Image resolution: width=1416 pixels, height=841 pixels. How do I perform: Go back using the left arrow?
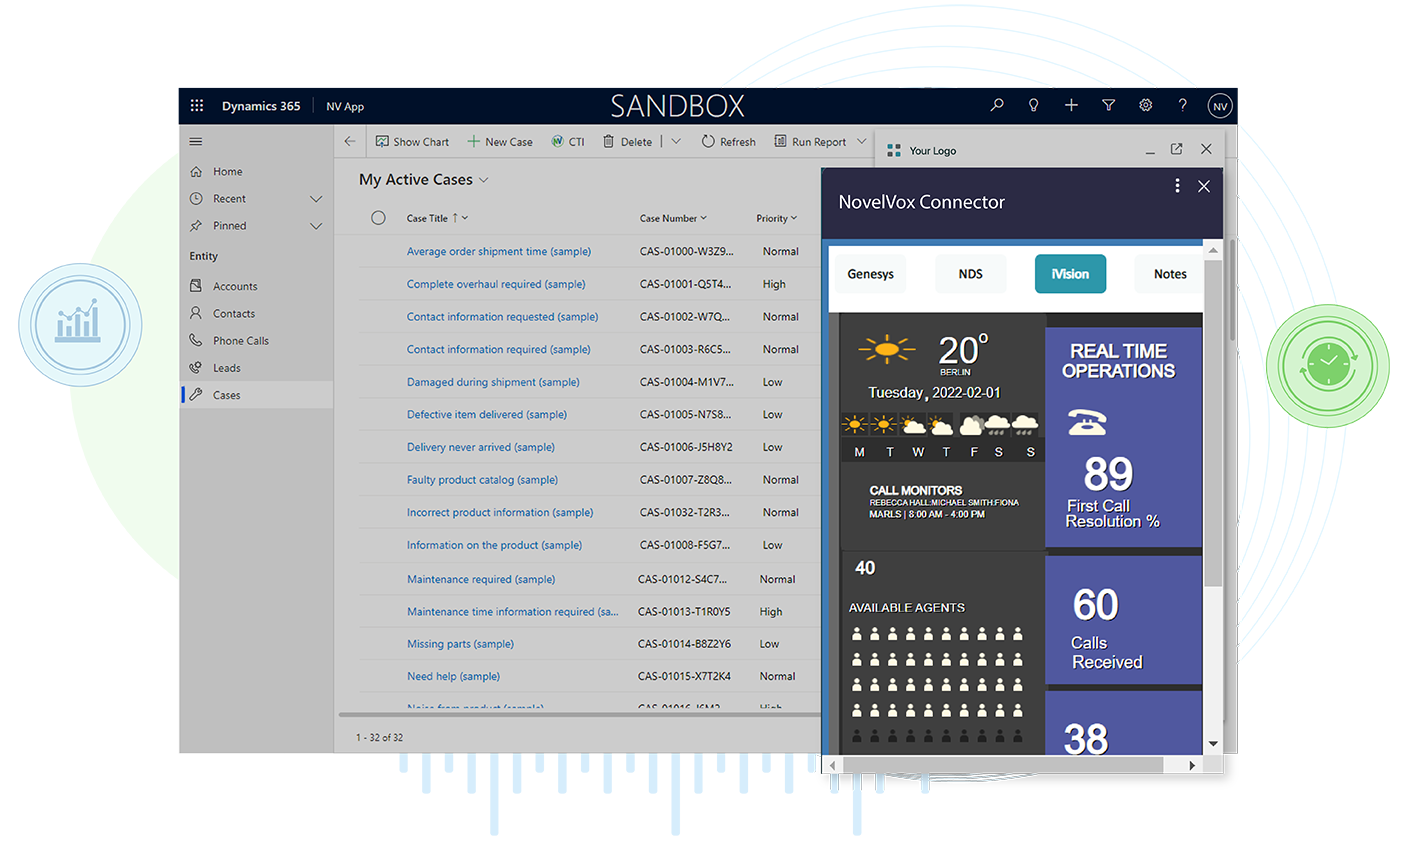350,142
